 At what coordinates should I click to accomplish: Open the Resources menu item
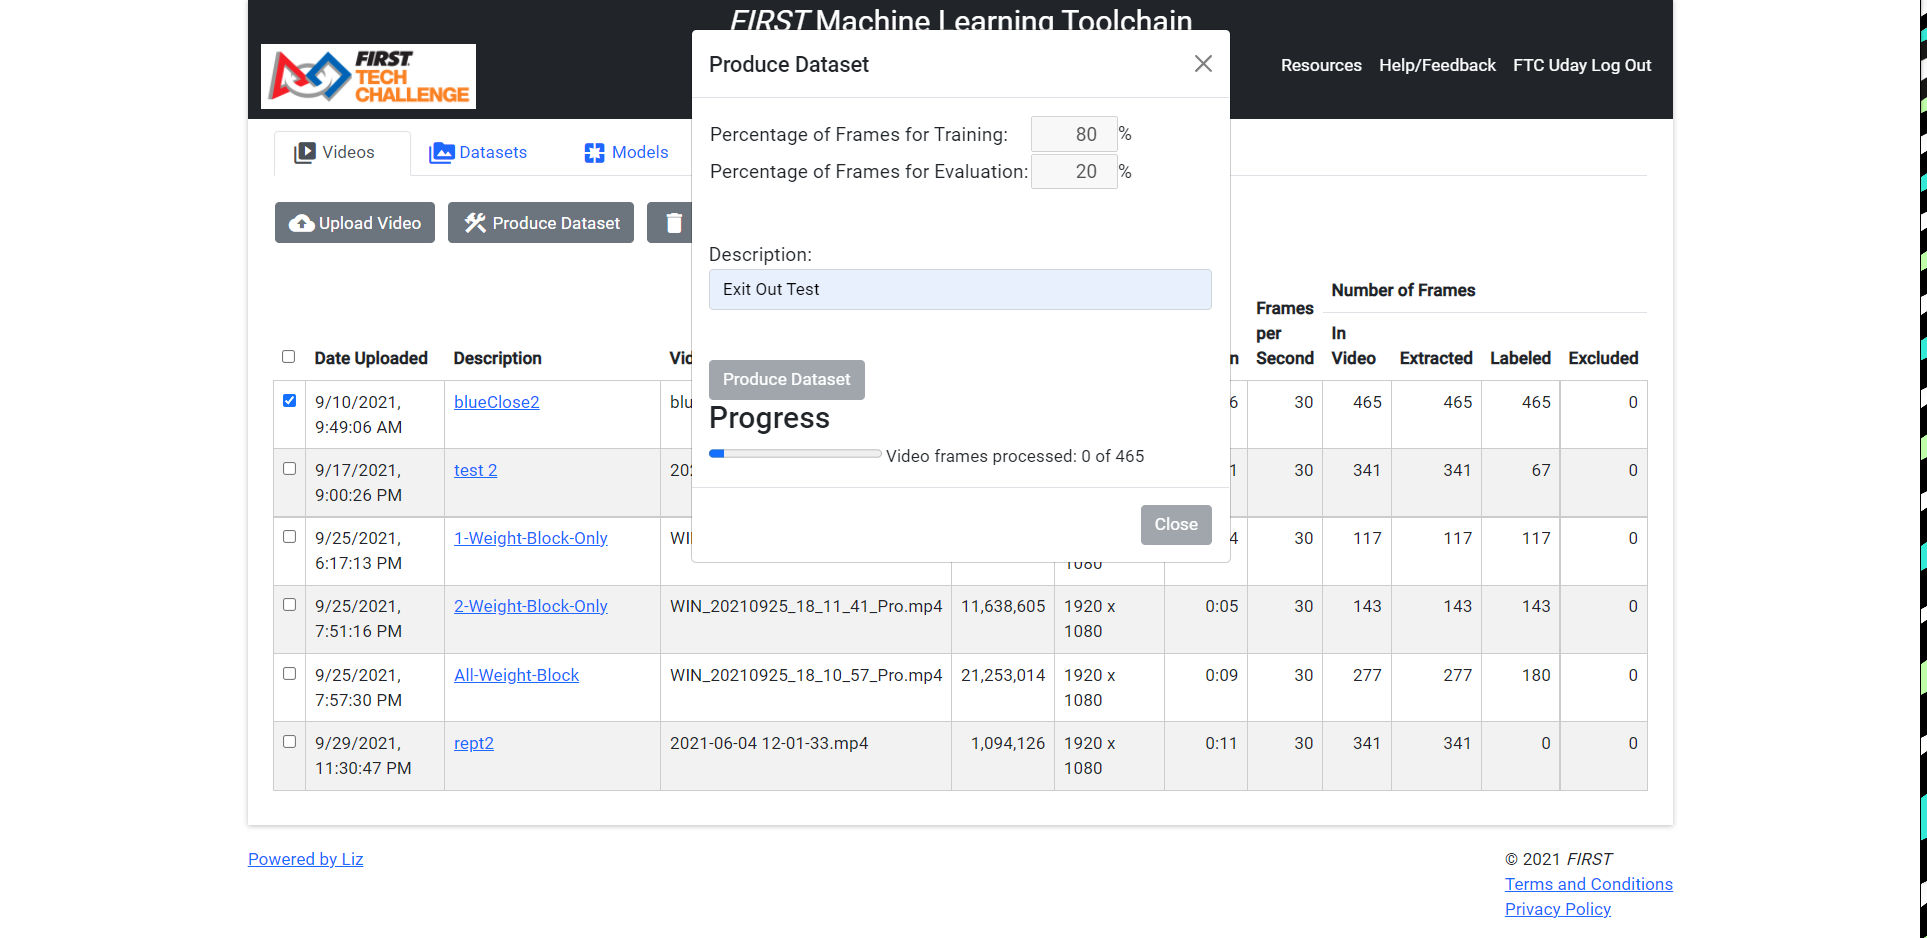(1320, 64)
